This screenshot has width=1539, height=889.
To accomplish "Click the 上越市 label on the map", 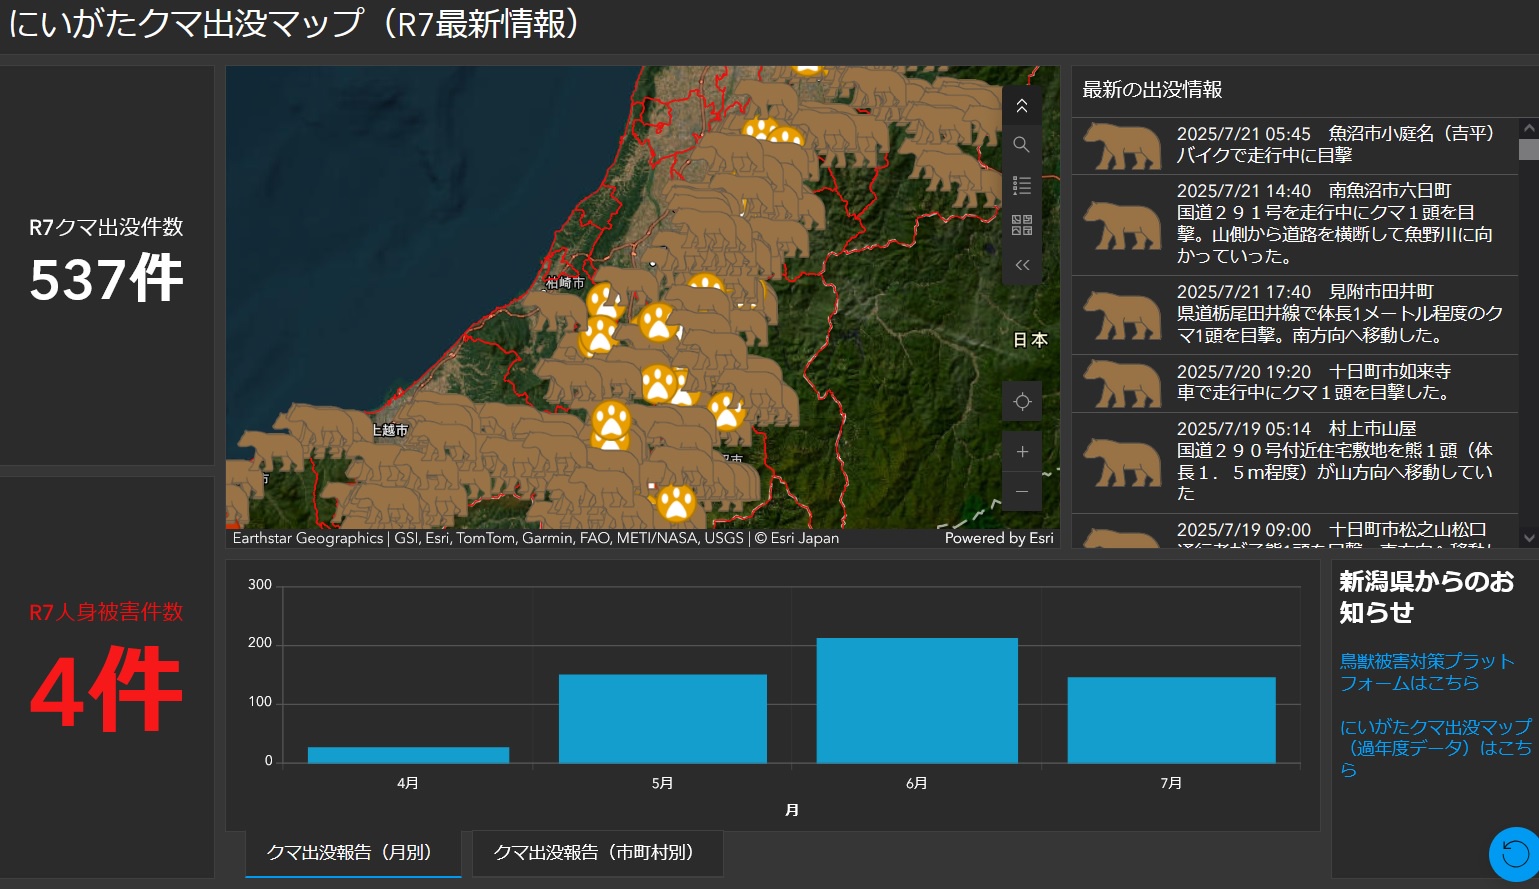I will point(390,430).
